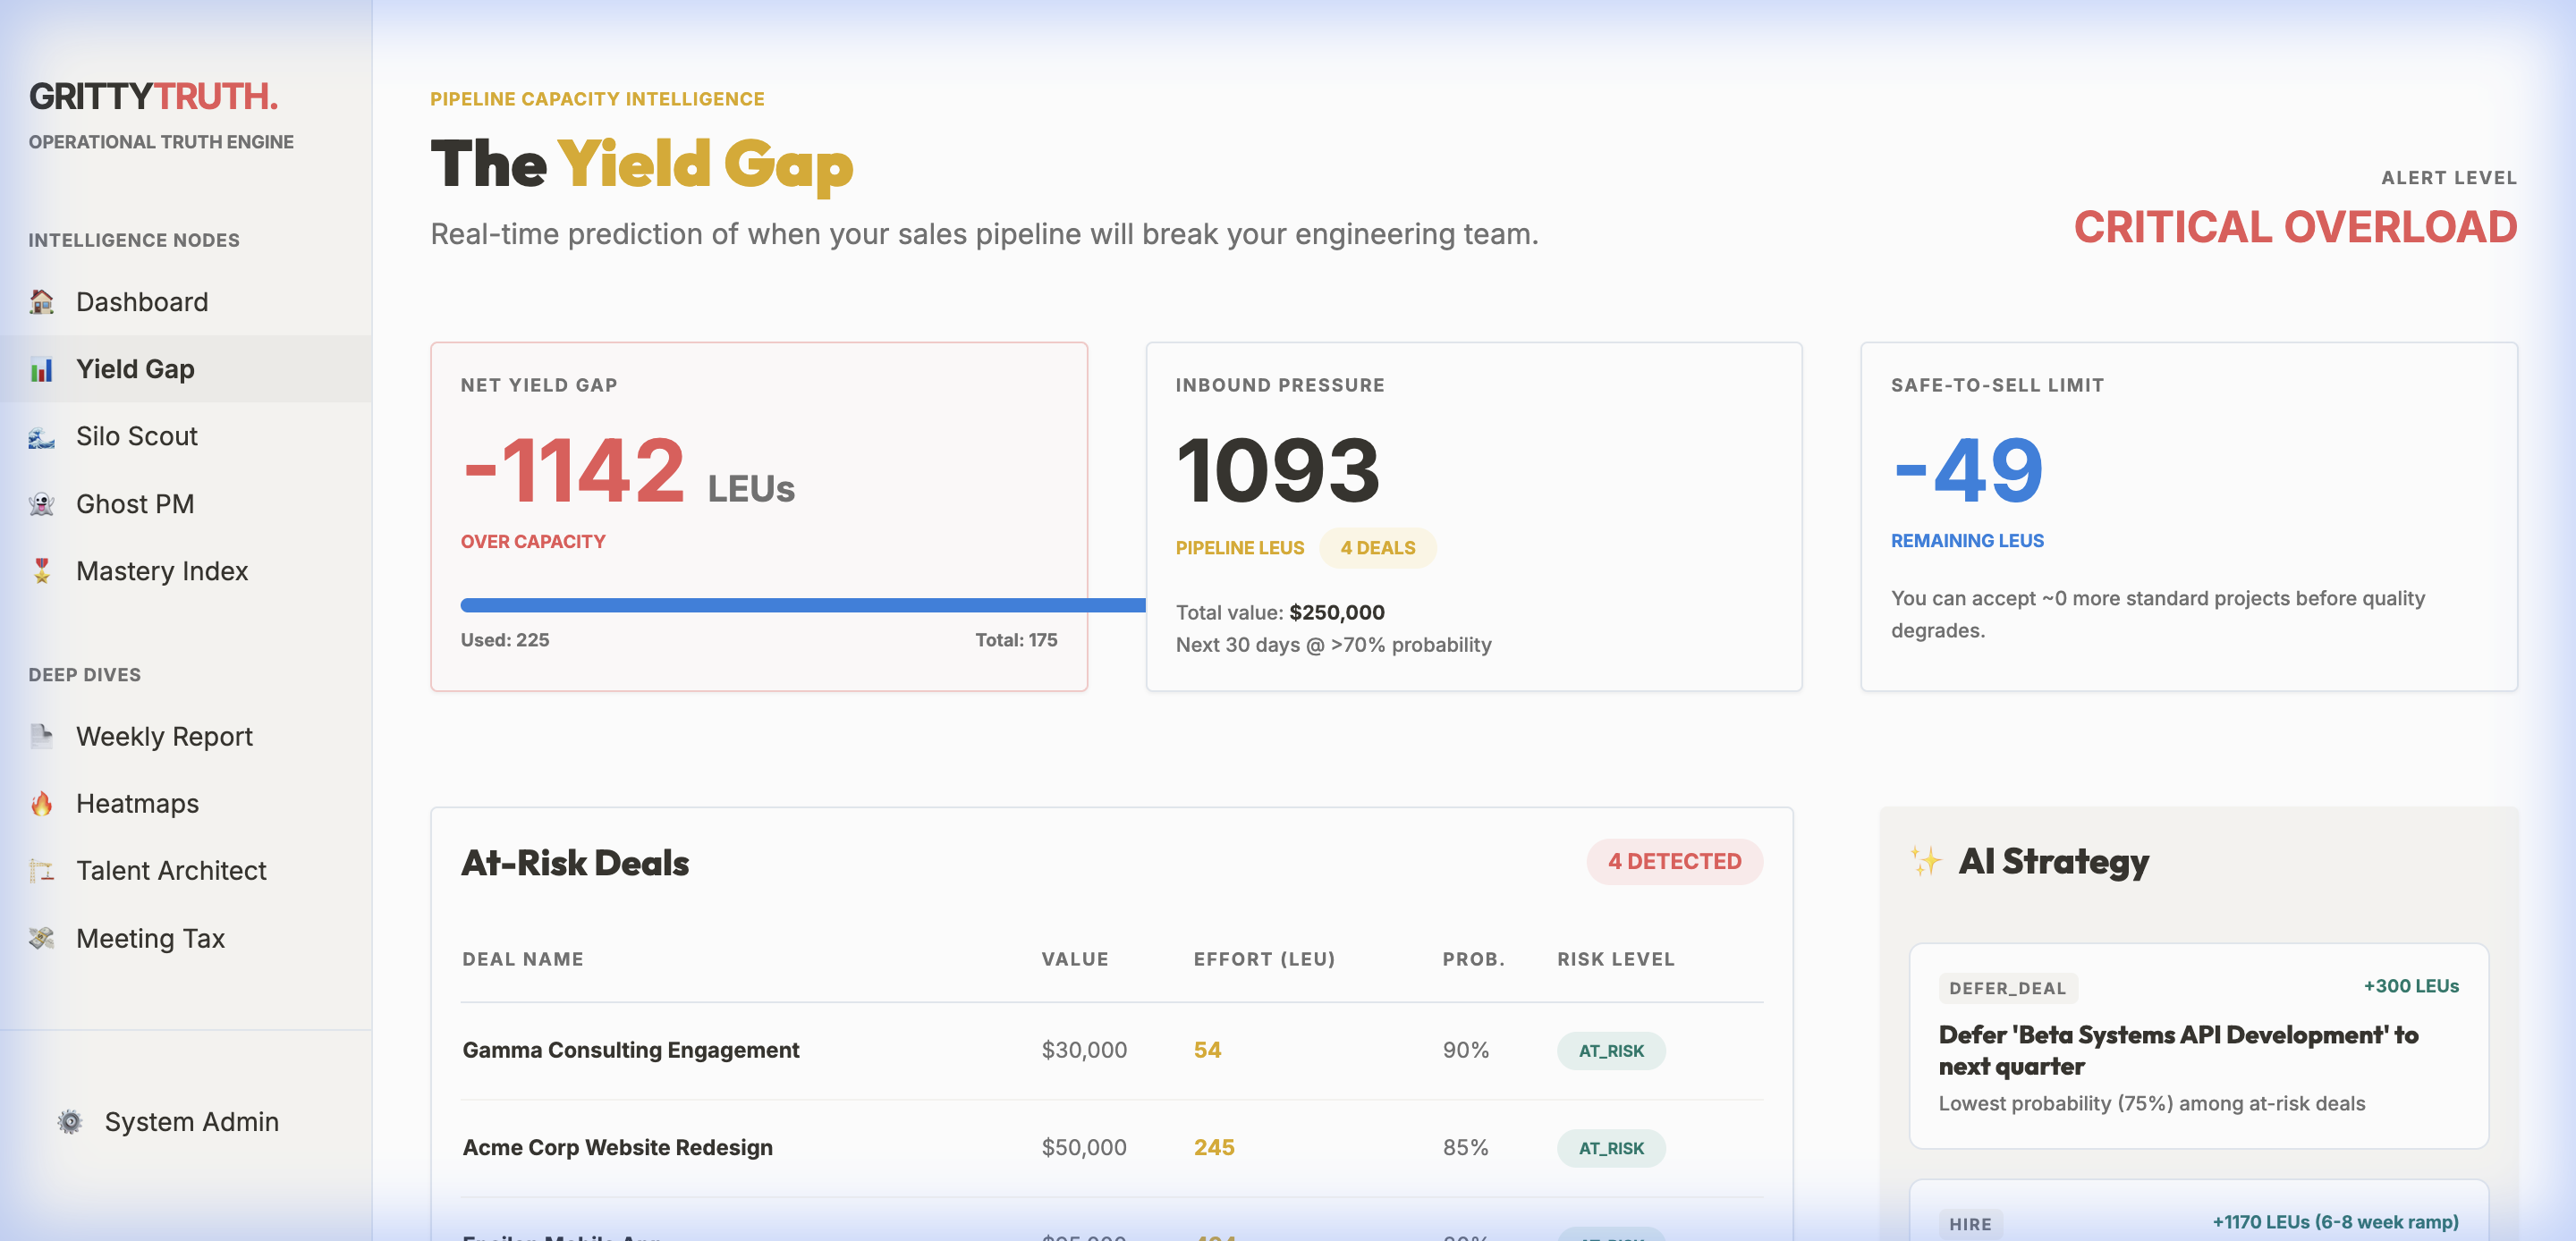Click the Weekly Report document icon
Screen dimensions: 2576x1241
coord(41,736)
